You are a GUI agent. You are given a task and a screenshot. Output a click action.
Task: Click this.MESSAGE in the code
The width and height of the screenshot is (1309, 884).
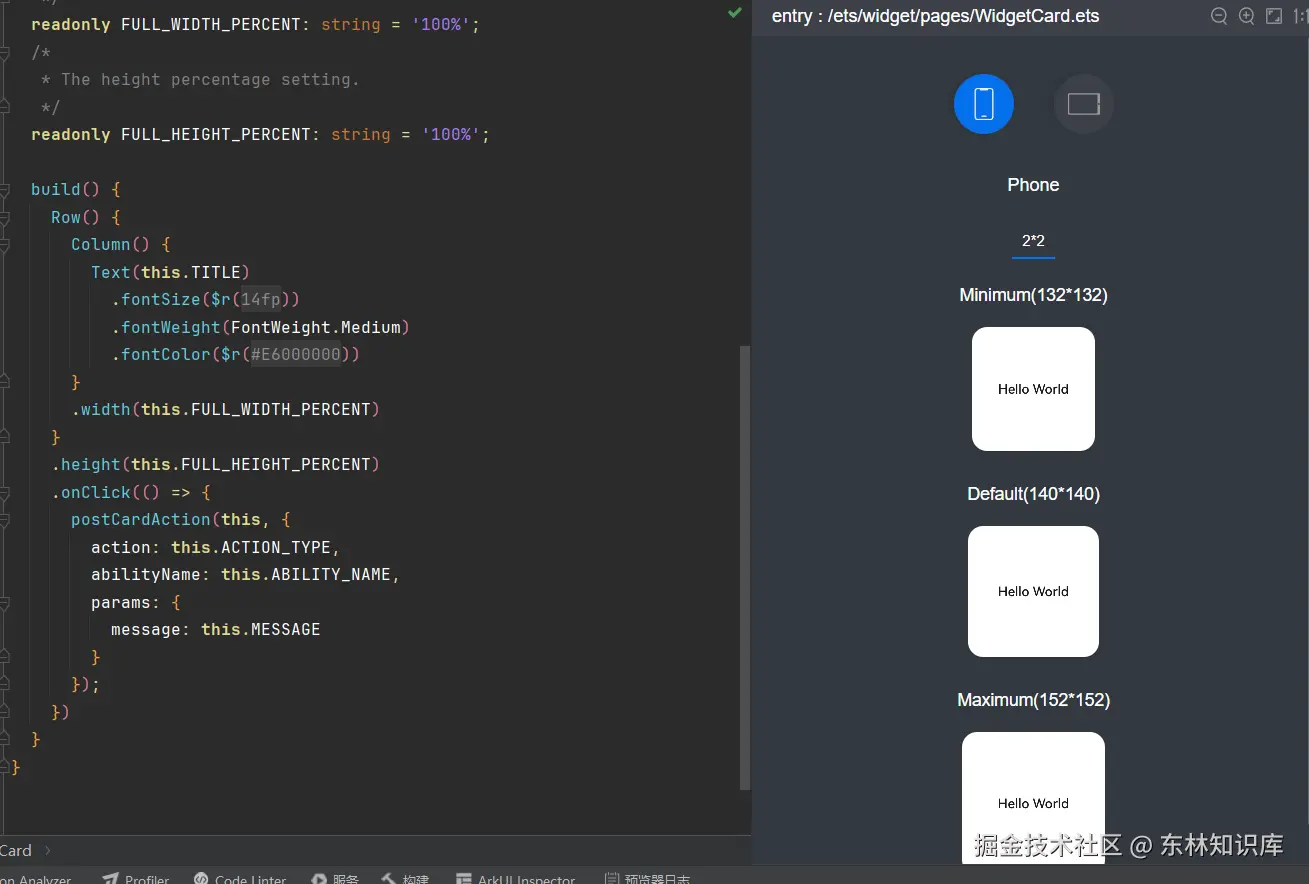point(260,629)
